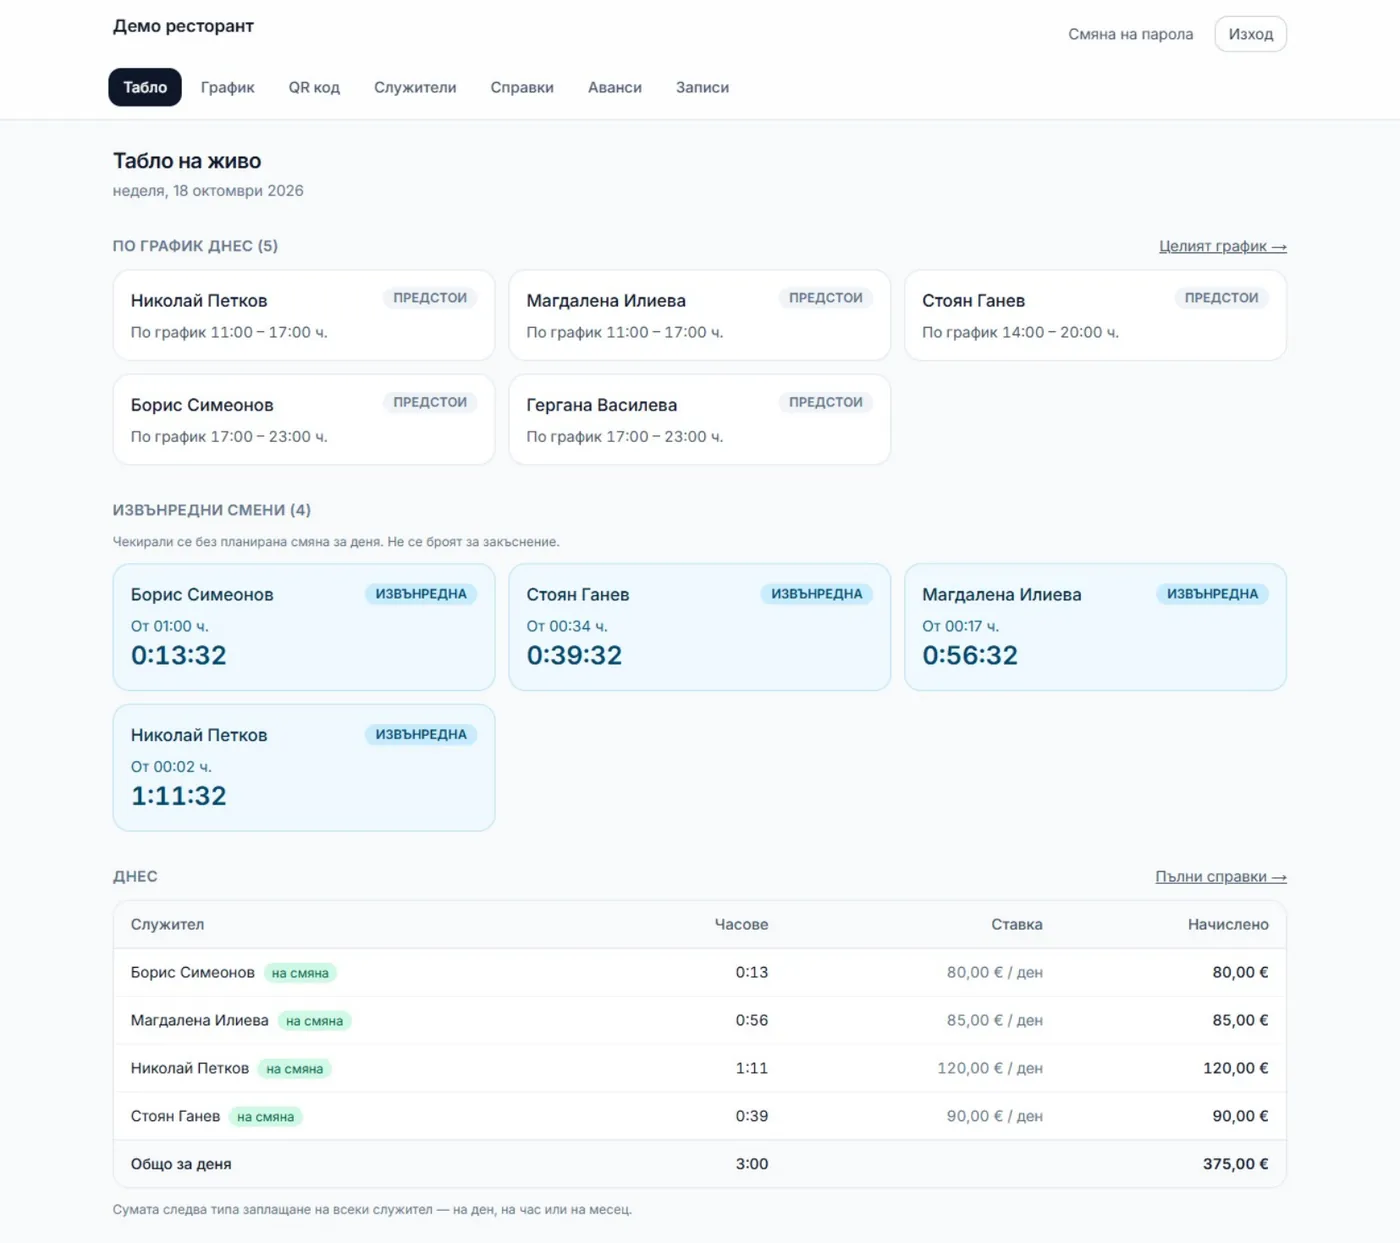Open Гергана Василева's schedule card
This screenshot has width=1400, height=1243.
(x=699, y=419)
